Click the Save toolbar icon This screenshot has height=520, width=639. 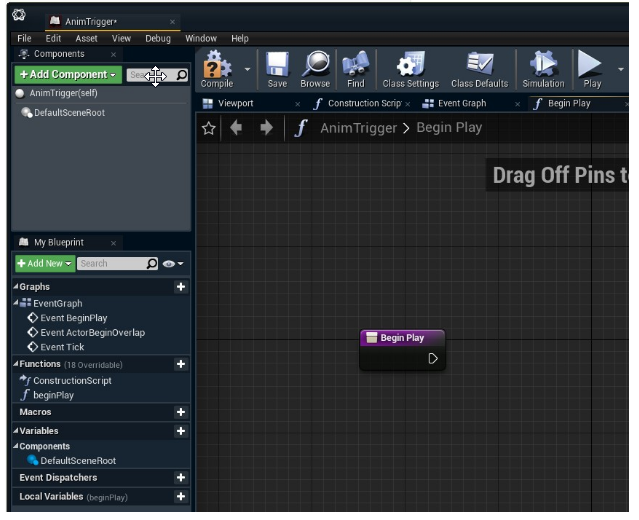point(277,69)
